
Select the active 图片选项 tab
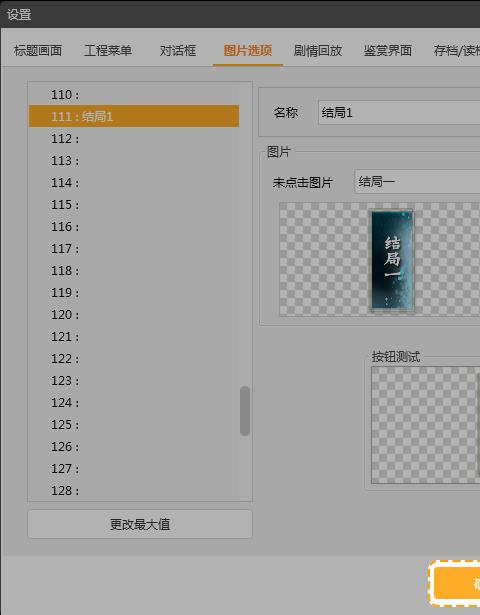[x=248, y=51]
